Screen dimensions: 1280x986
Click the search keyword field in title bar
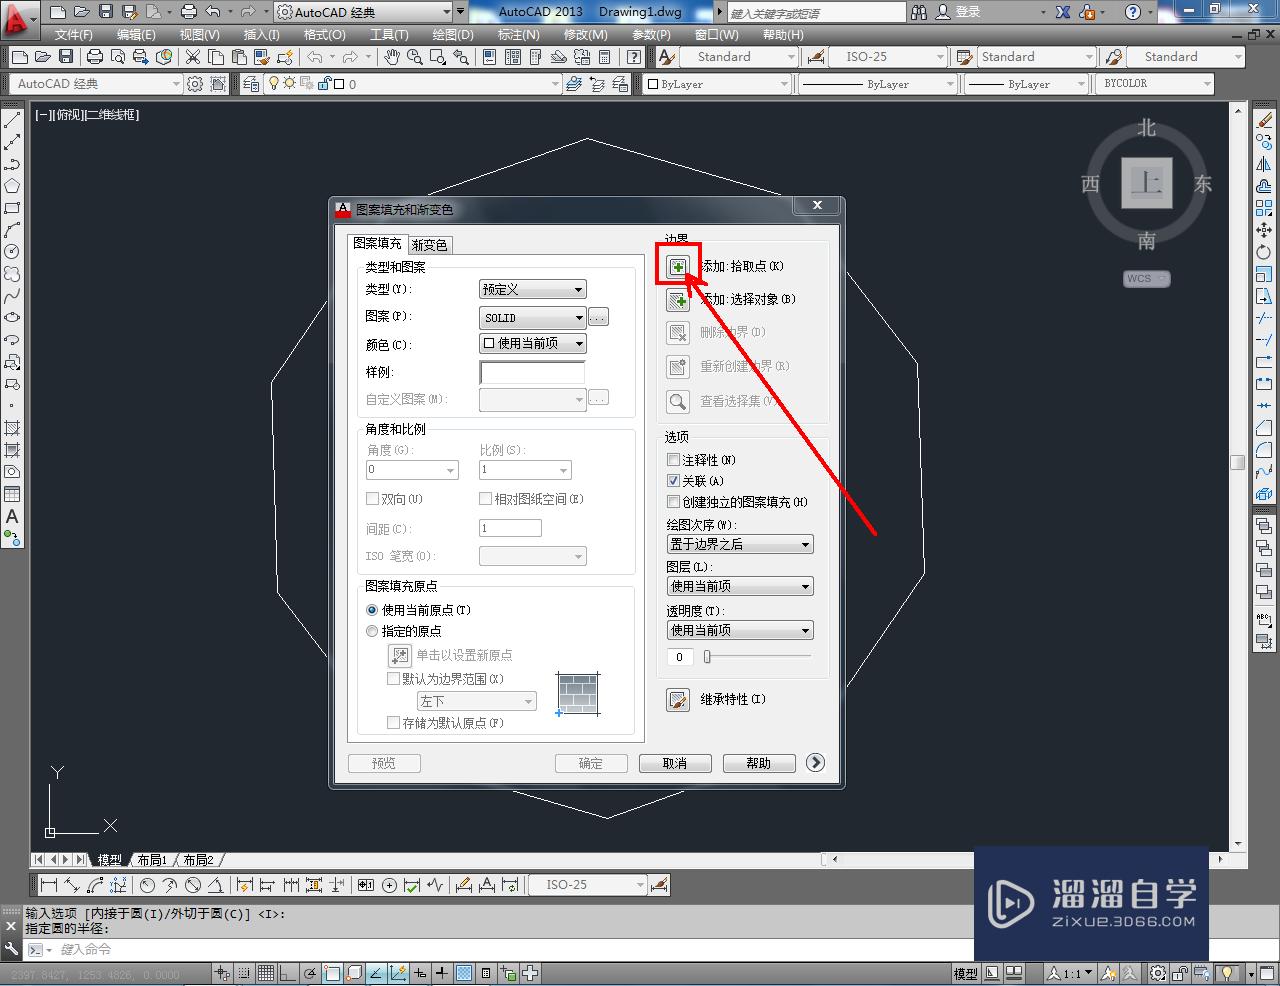[x=815, y=13]
